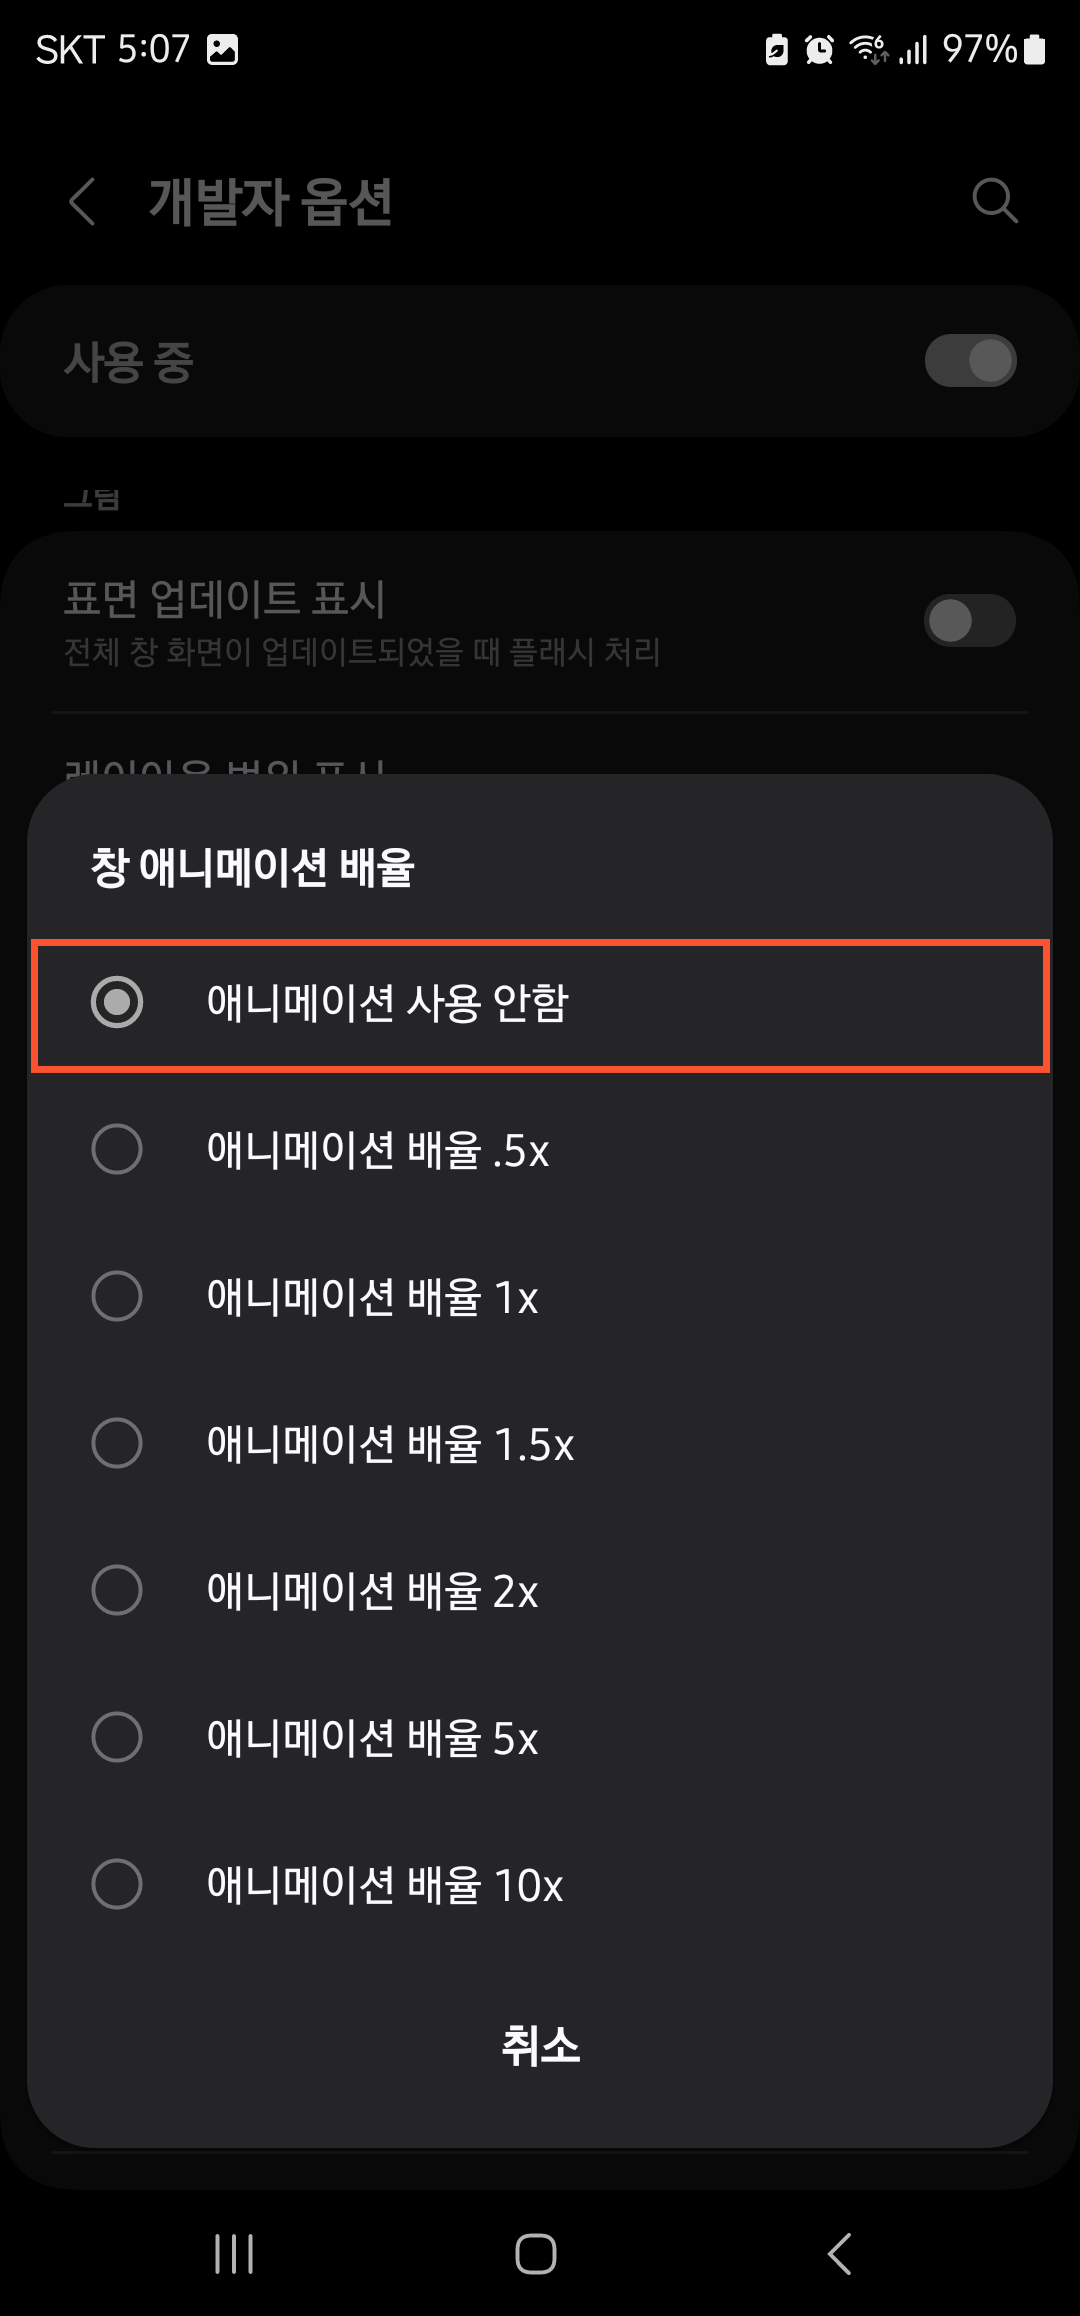Tap the battery icon next to 97%
This screenshot has width=1080, height=2316.
(1037, 49)
